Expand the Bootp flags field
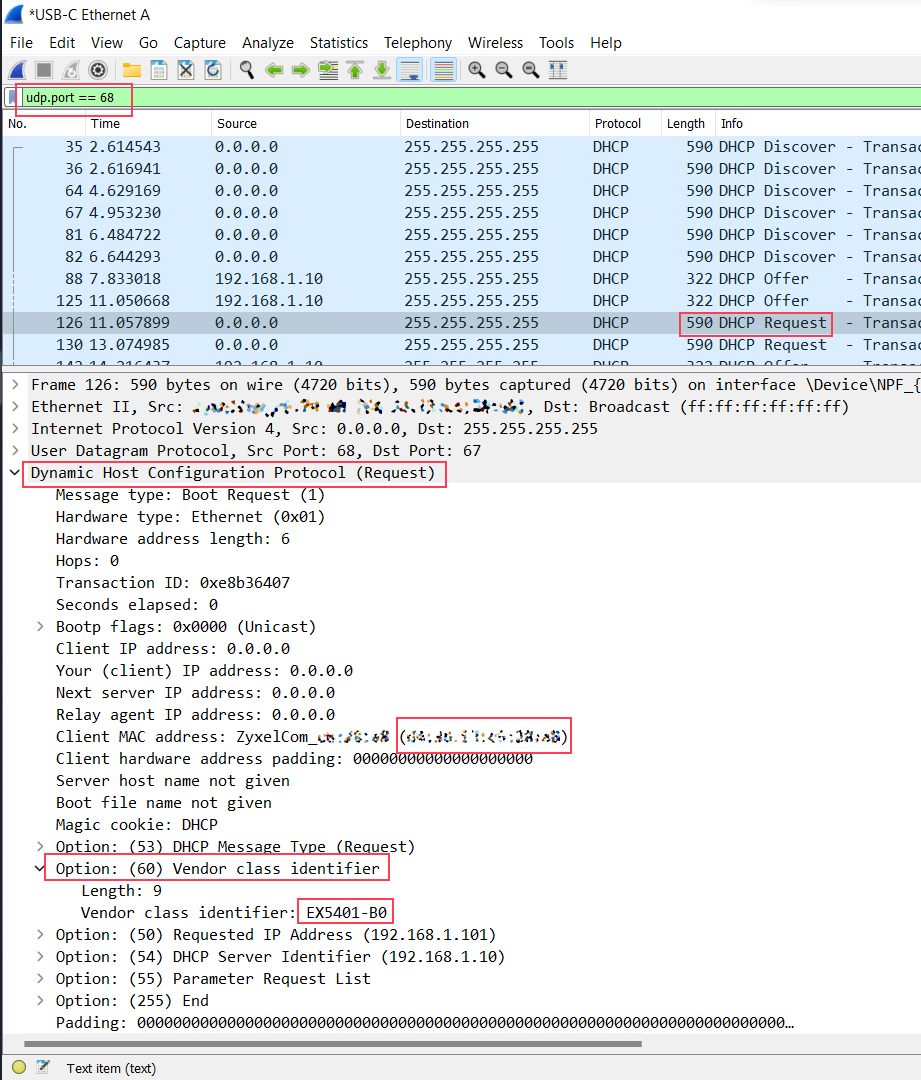This screenshot has height=1080, width=921. tap(40, 627)
